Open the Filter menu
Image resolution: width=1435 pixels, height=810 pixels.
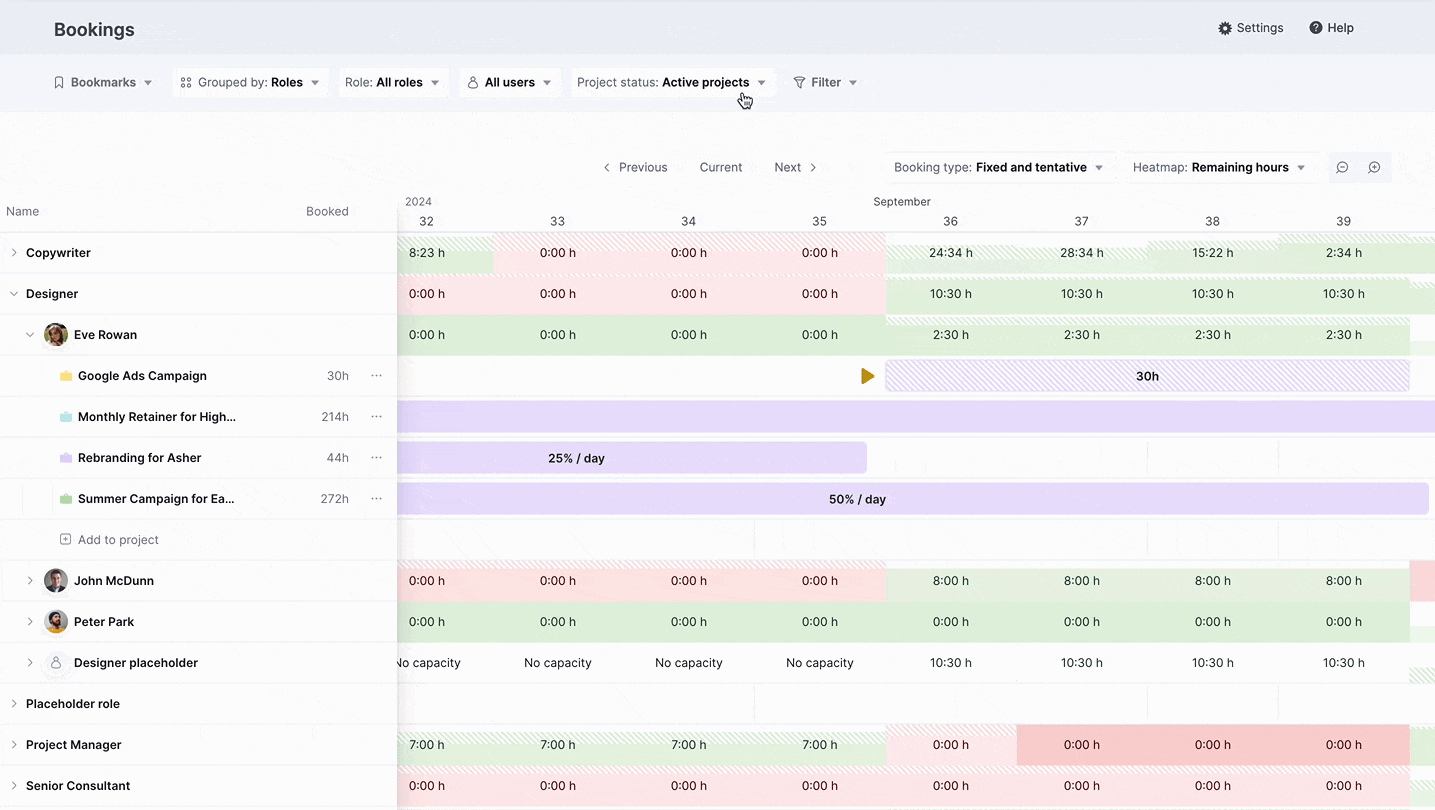point(825,83)
